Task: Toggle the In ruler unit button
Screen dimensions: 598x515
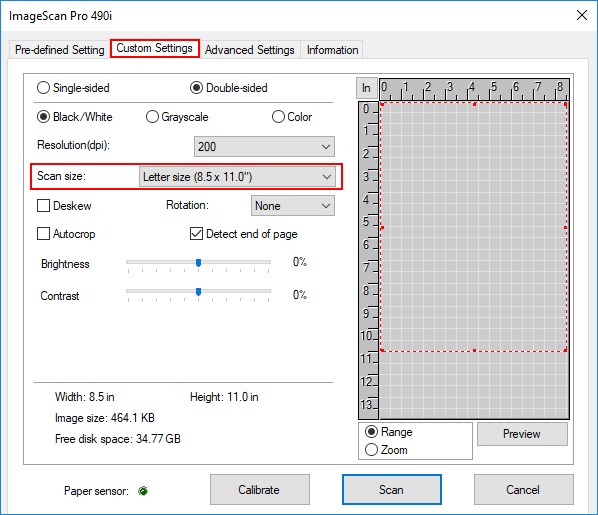Action: coord(367,88)
